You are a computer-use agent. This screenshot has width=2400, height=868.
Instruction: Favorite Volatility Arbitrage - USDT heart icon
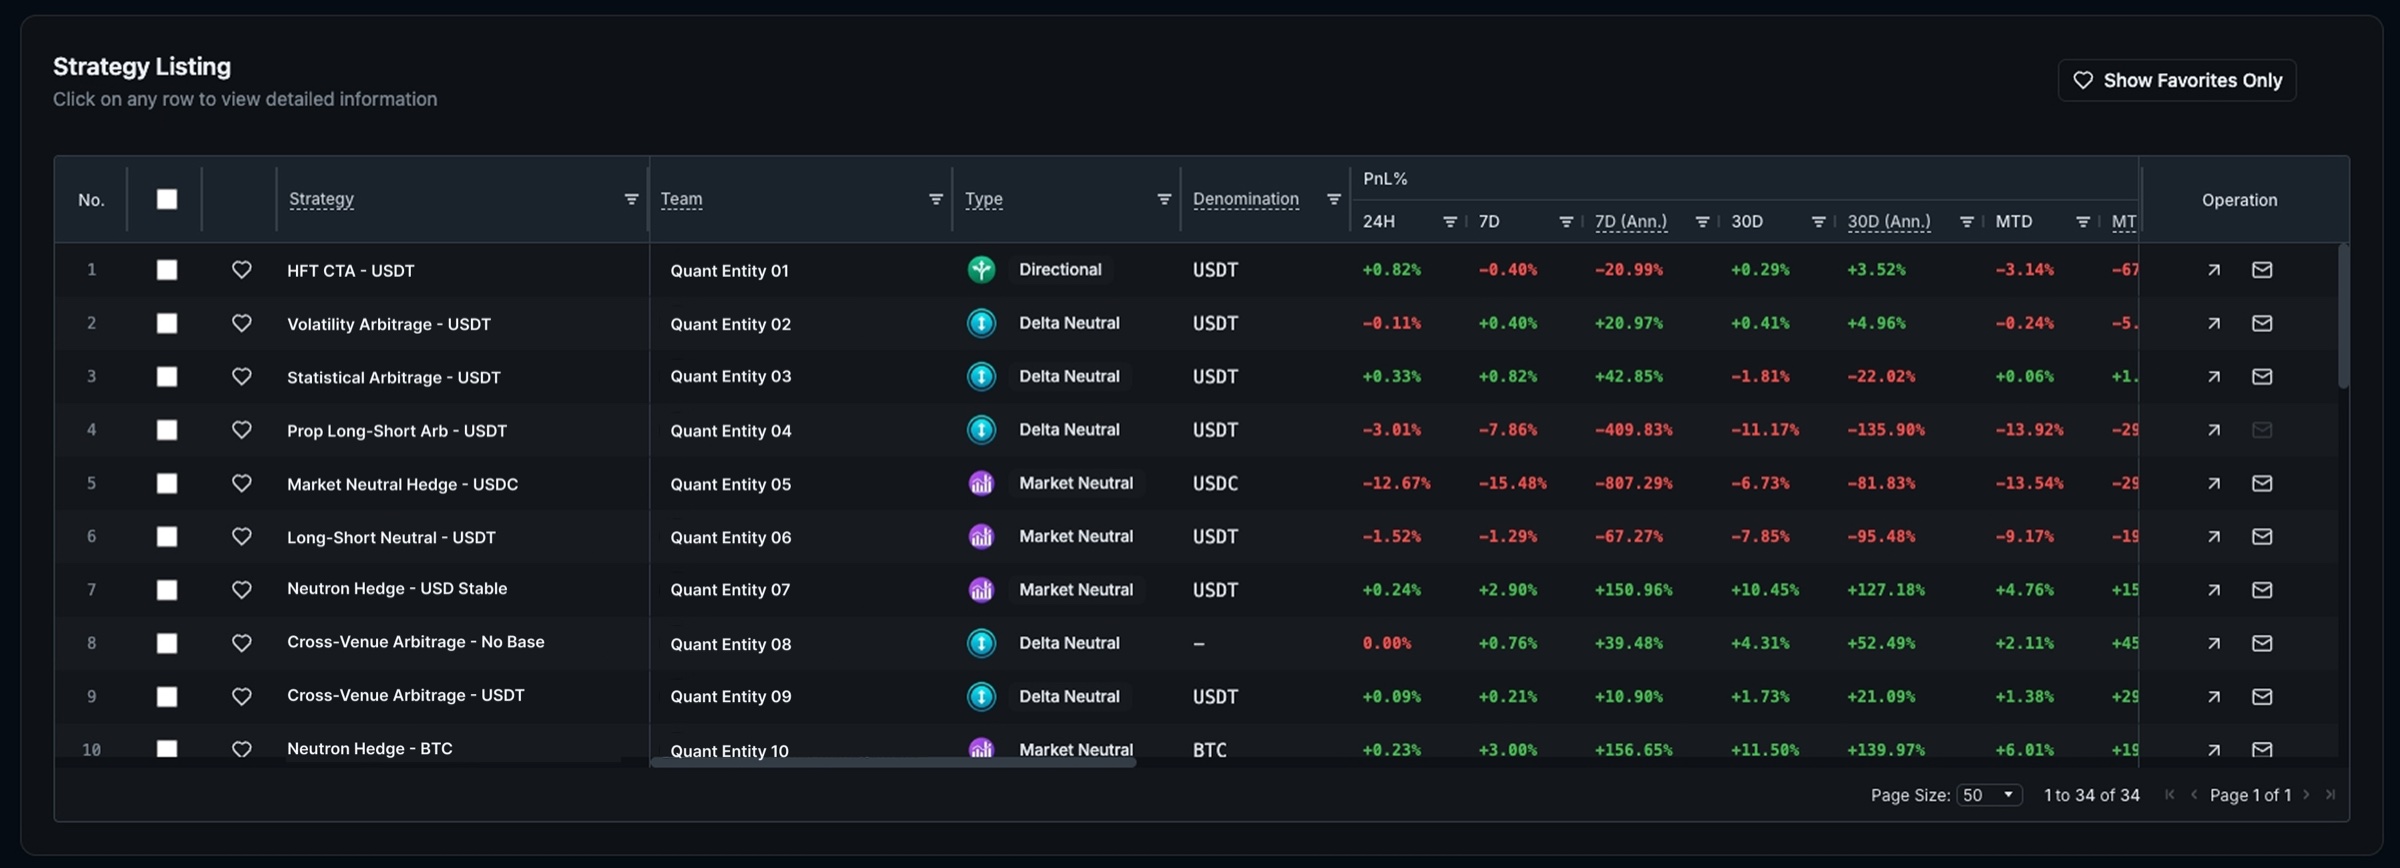coord(241,323)
